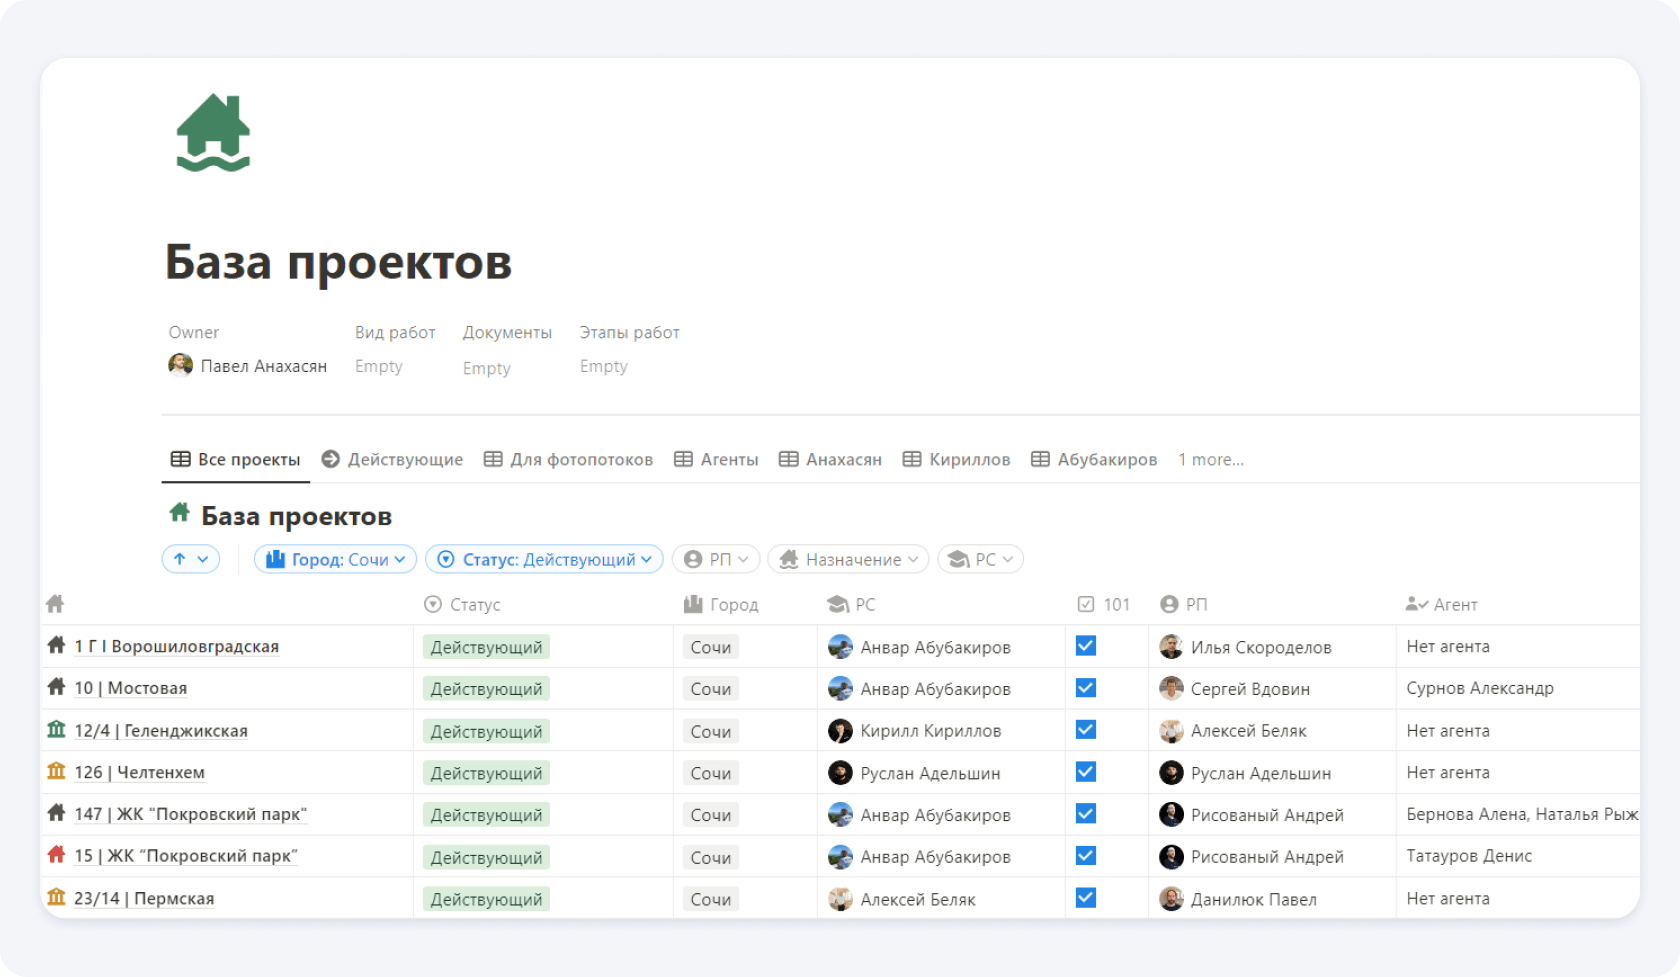This screenshot has height=977, width=1680.
Task: Uncheck 101 checkbox for 23/14 | Пермская
Action: 1086,898
